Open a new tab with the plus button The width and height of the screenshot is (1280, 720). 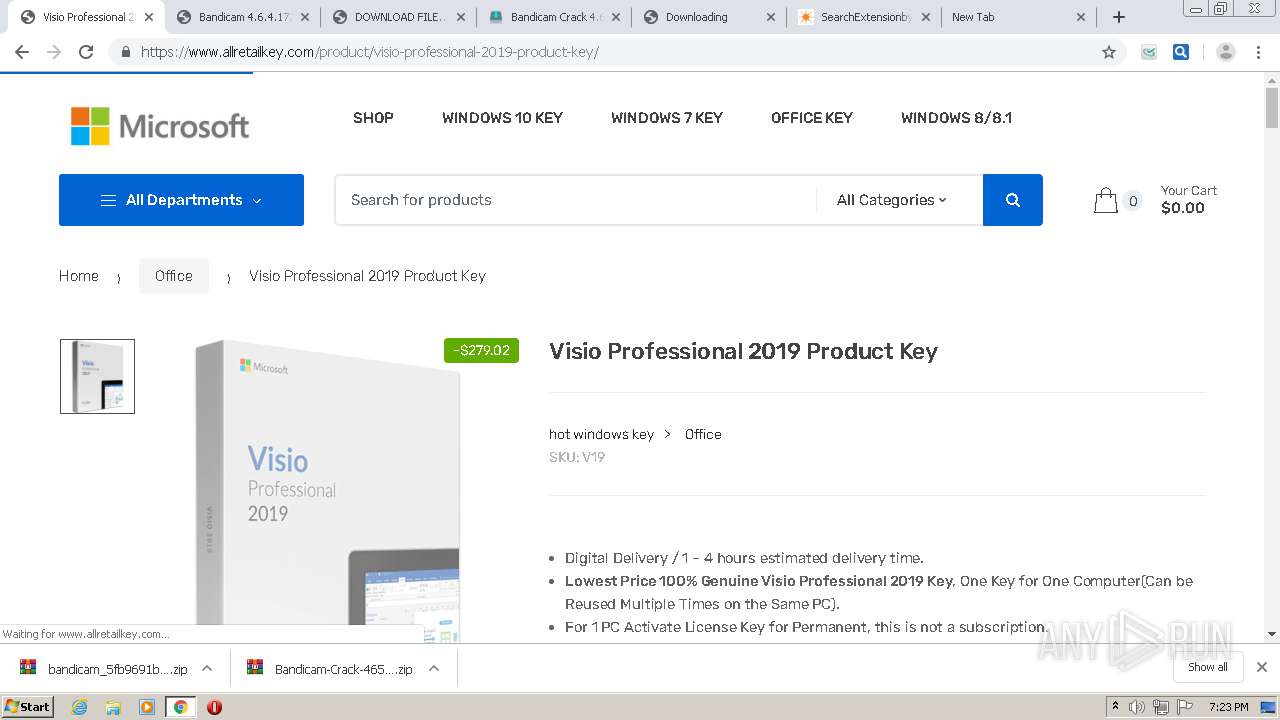[x=1119, y=17]
